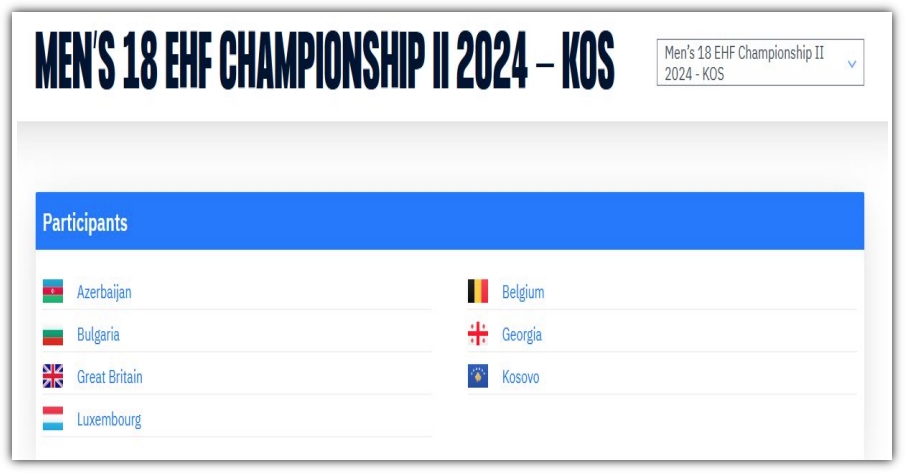Click the Bulgaria flag icon
Viewport: 905px width, 473px height.
pos(53,335)
